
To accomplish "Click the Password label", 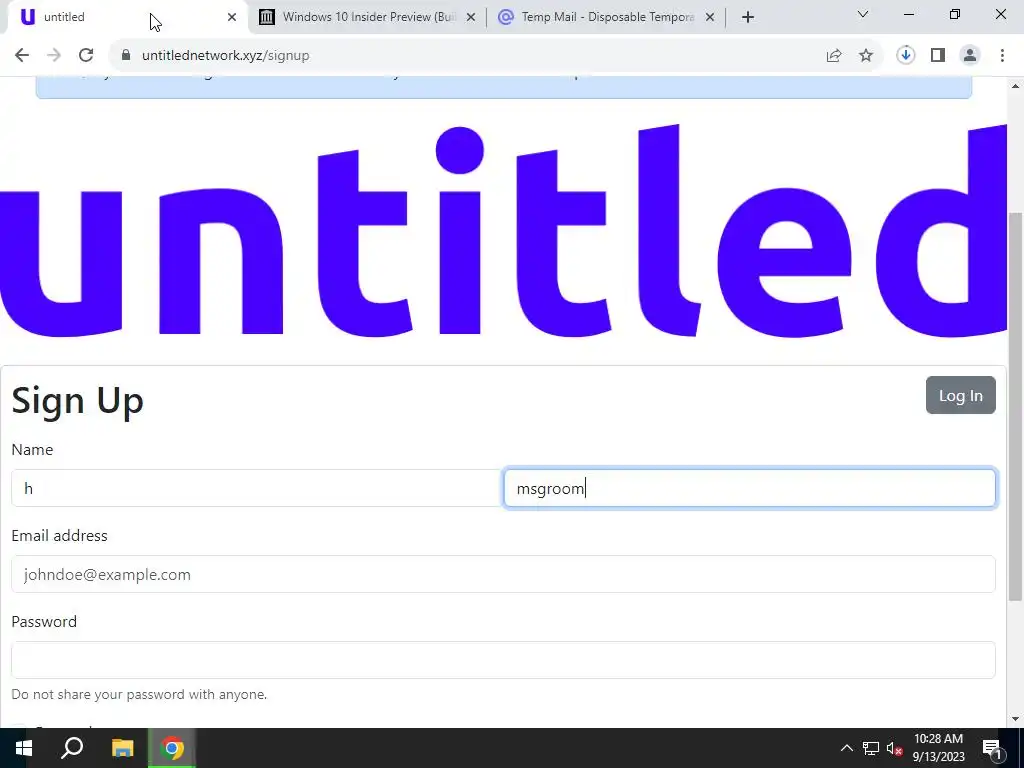I will coord(44,621).
